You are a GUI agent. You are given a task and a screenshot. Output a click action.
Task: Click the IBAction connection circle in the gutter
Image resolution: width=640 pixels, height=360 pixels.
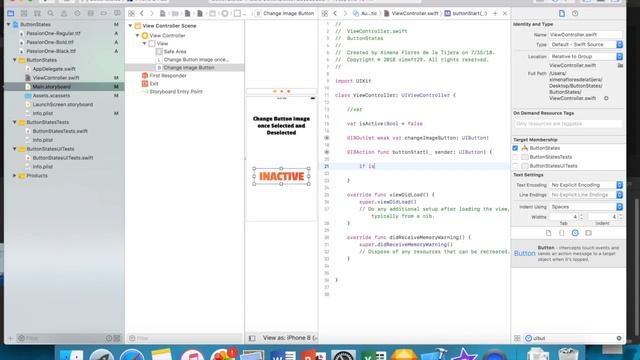click(x=327, y=152)
